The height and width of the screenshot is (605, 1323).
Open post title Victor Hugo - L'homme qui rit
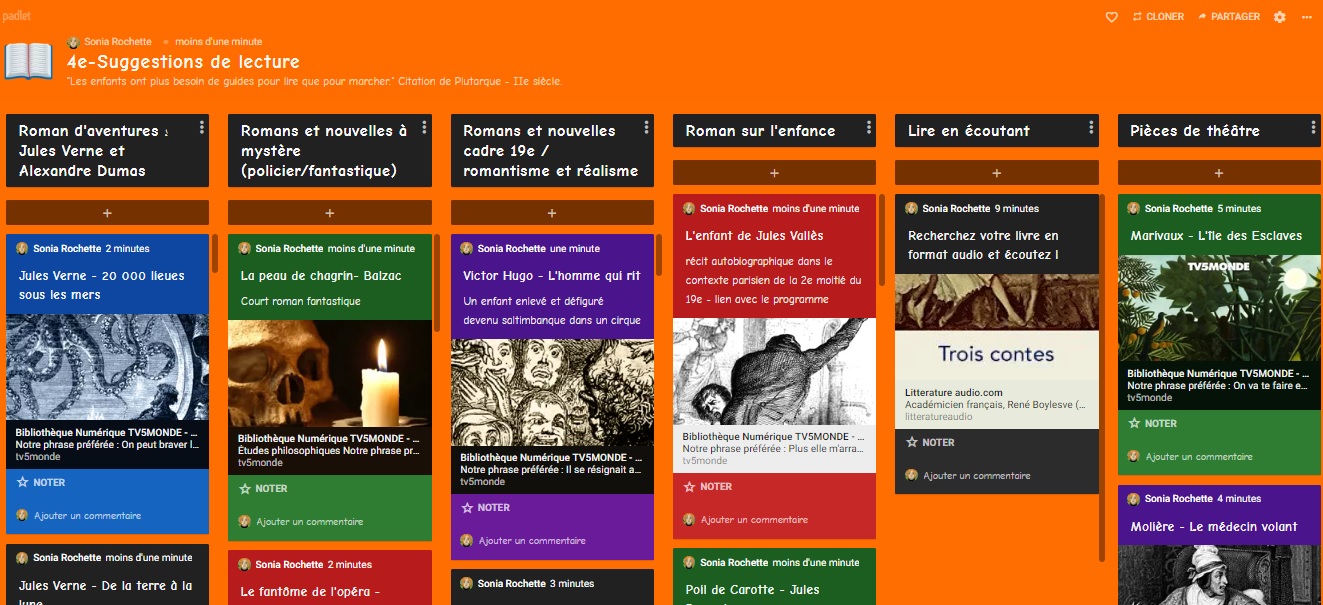point(552,276)
